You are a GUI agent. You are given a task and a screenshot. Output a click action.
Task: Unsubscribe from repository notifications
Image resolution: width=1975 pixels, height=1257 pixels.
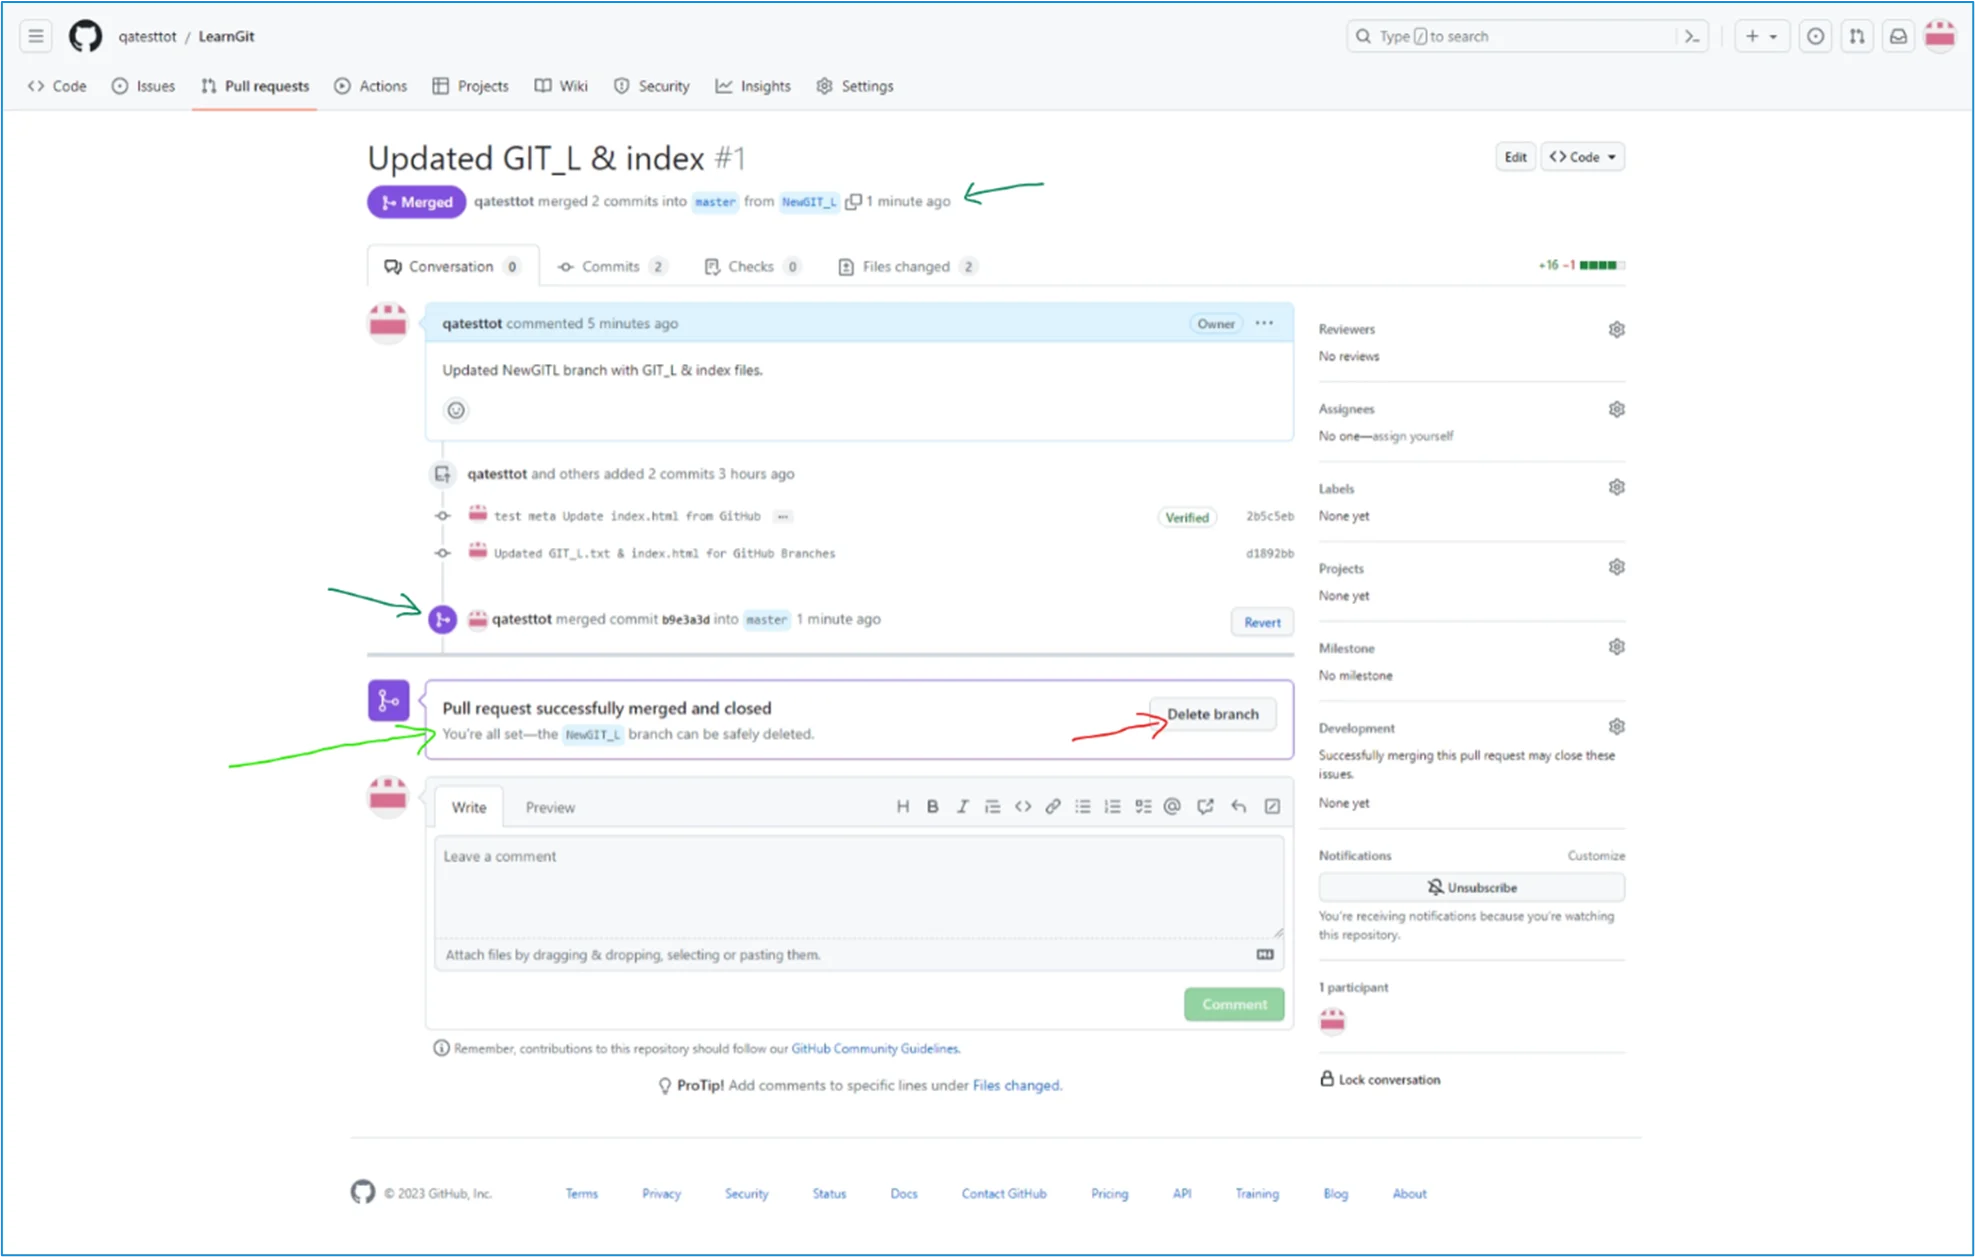point(1471,887)
